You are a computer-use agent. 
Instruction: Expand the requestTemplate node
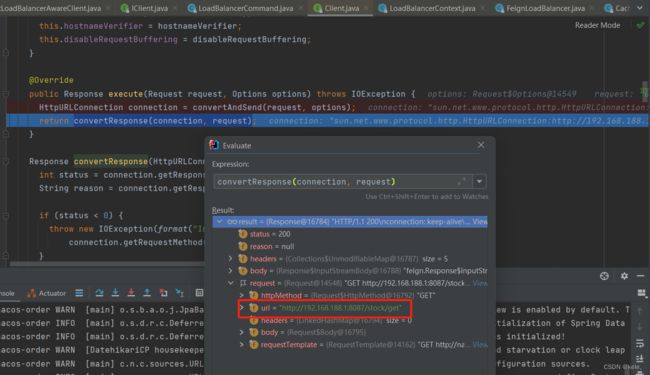coord(242,344)
